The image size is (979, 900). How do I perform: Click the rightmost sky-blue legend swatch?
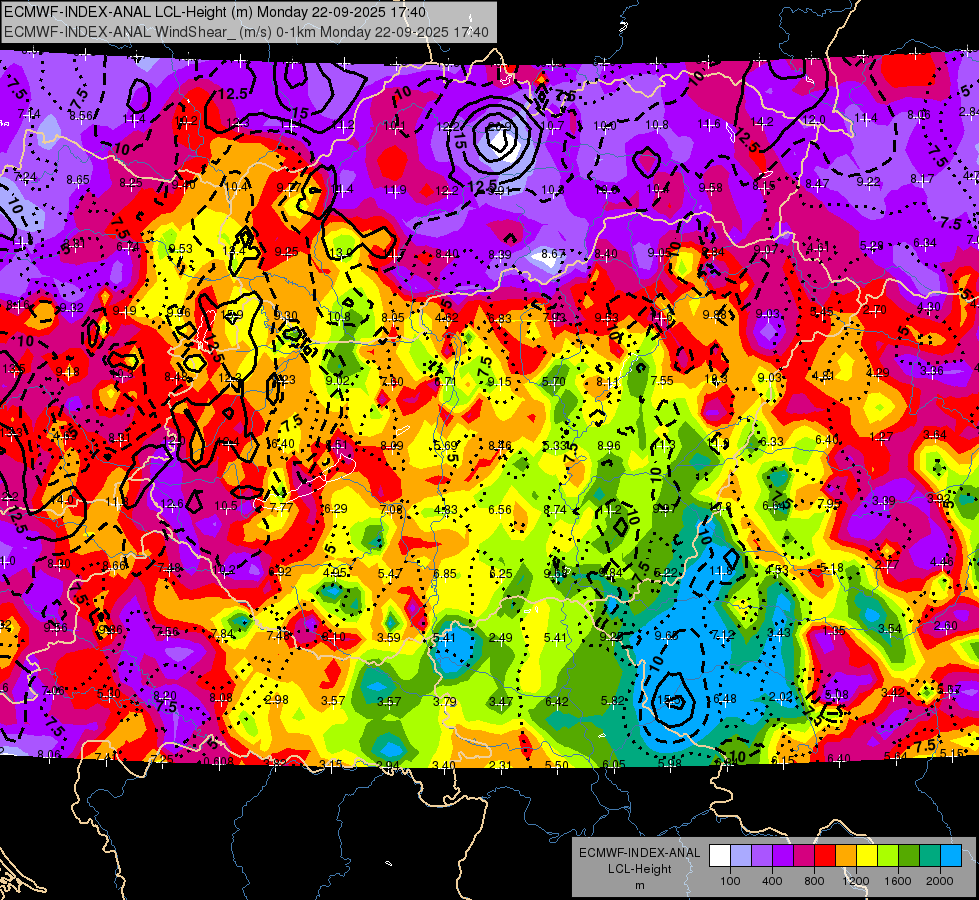point(951,856)
